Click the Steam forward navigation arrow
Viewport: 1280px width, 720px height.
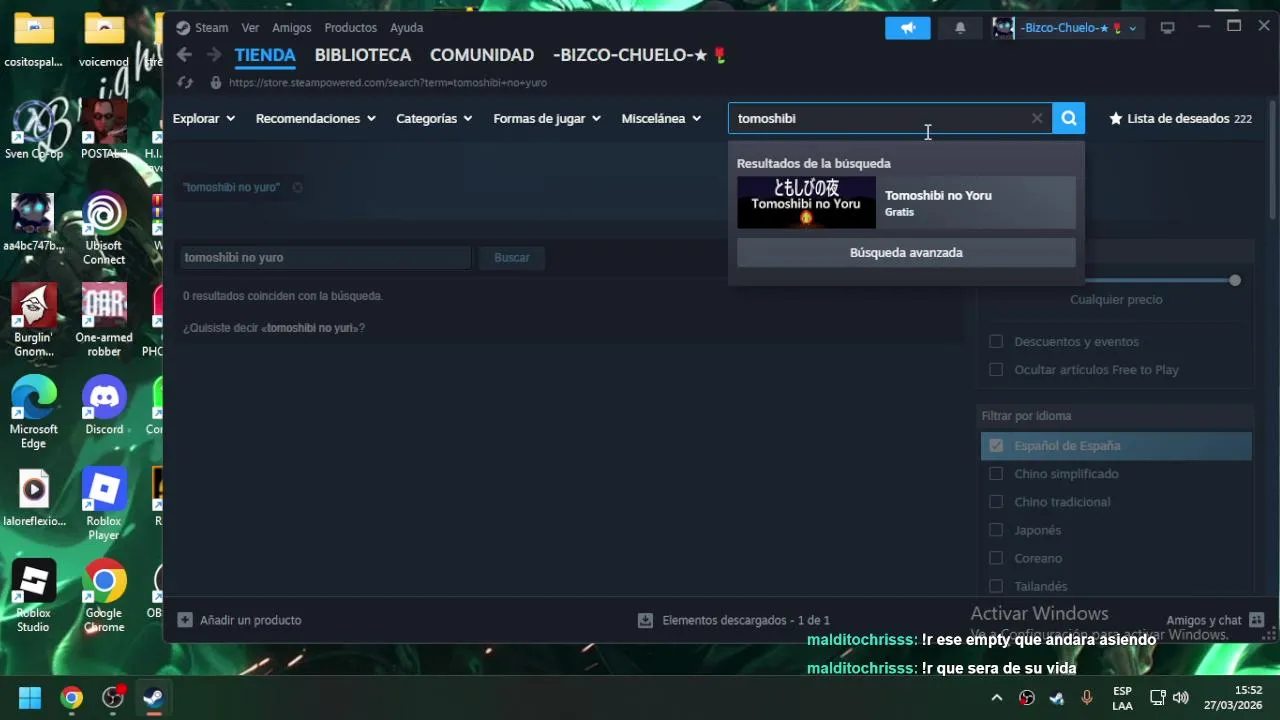pos(214,55)
